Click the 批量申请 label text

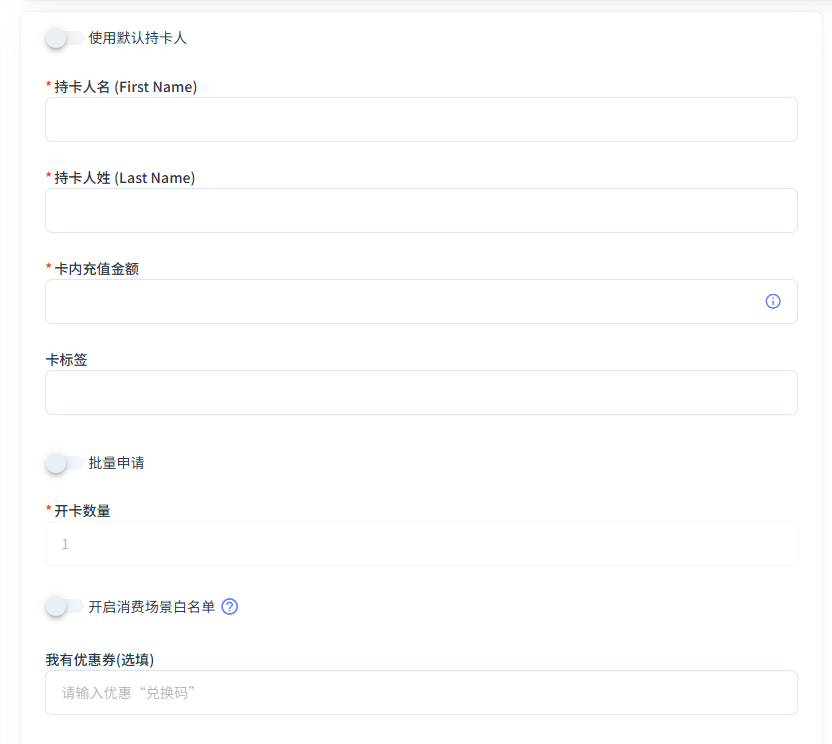(116, 463)
